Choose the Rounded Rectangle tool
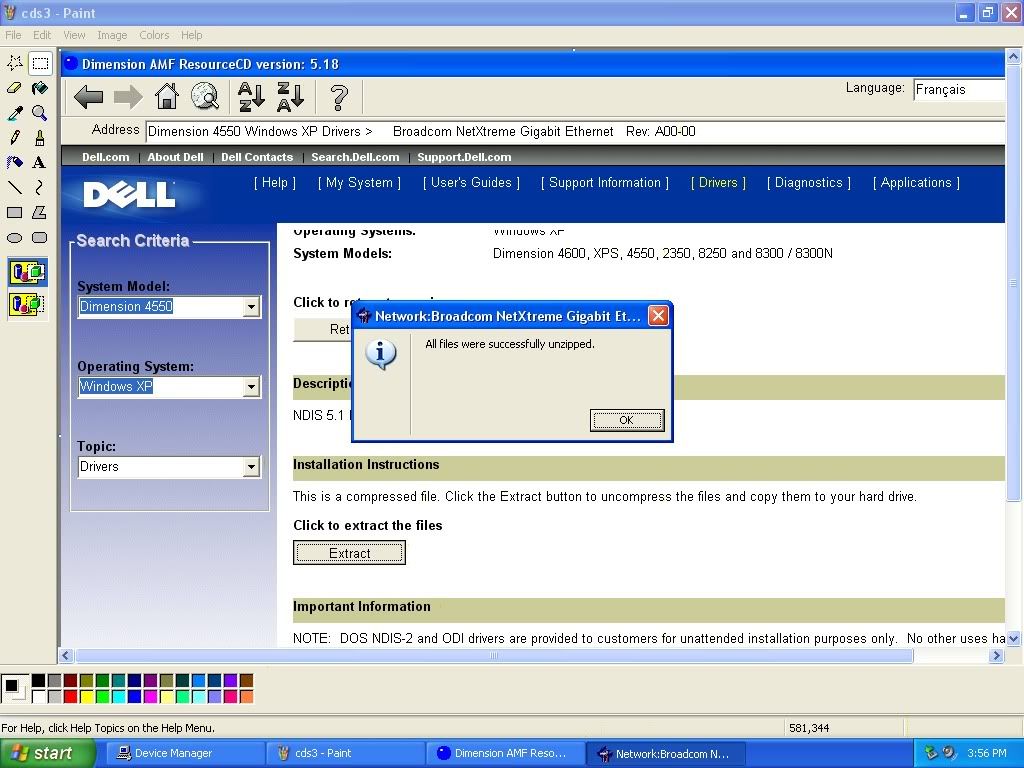Viewport: 1024px width, 768px height. (40, 238)
